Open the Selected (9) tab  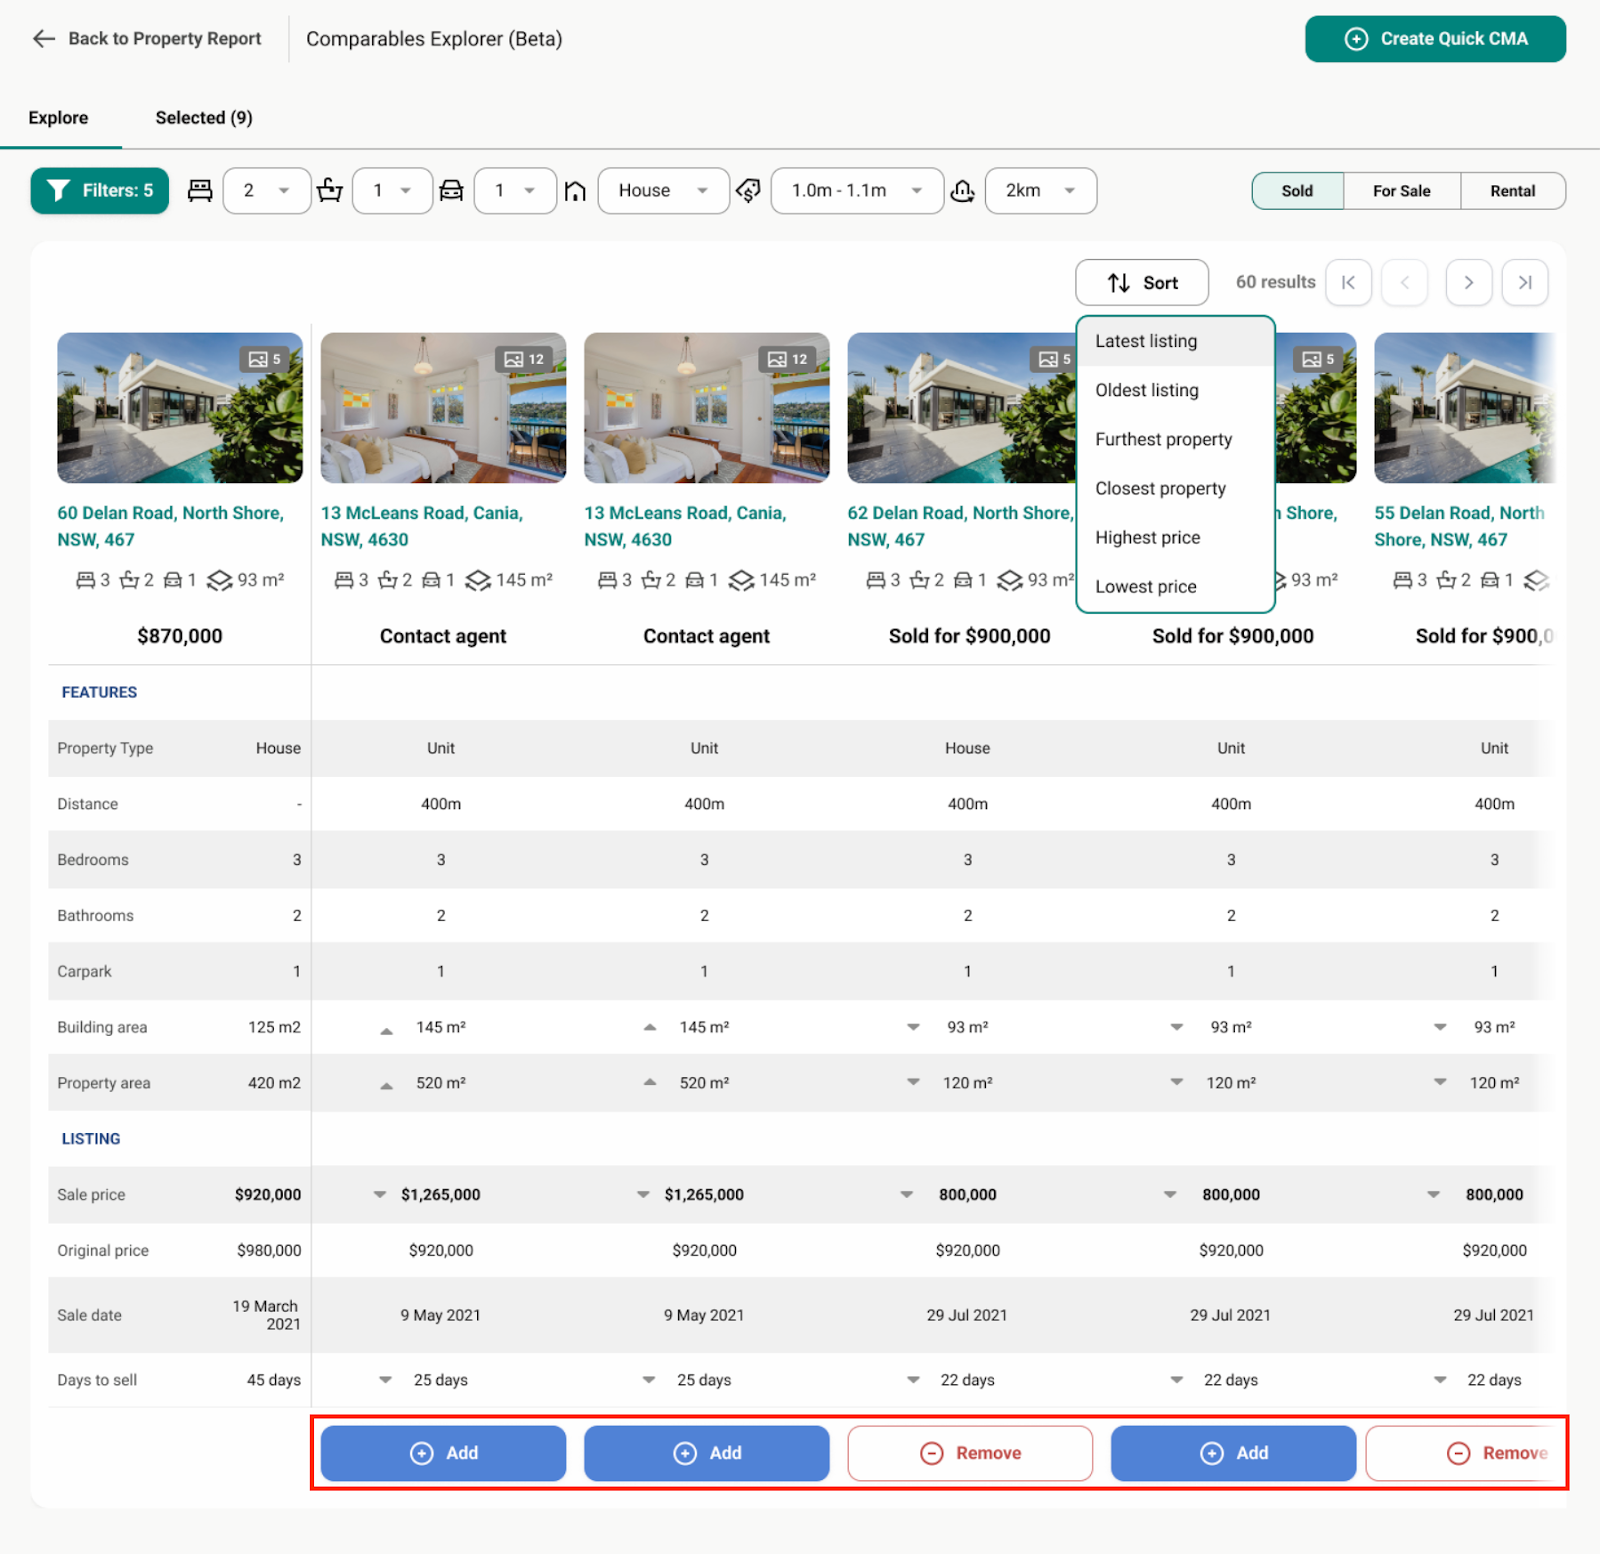[x=204, y=118]
